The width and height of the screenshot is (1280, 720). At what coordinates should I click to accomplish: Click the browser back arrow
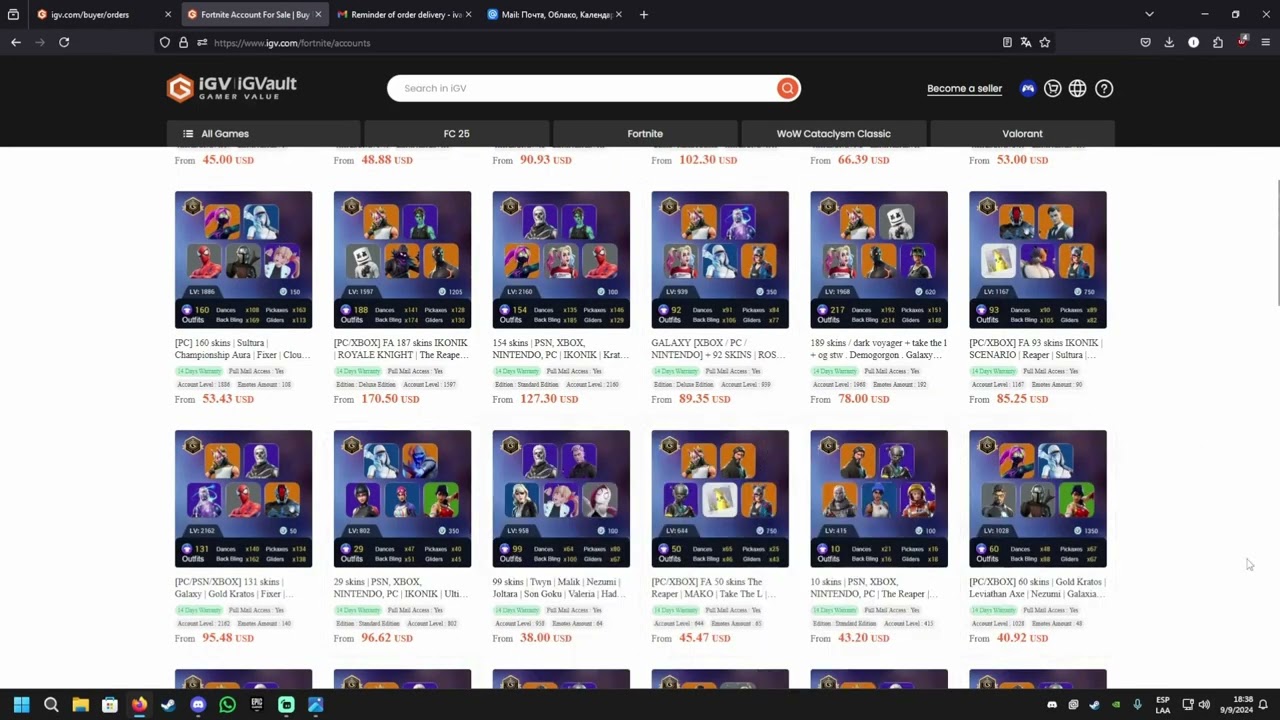click(16, 42)
